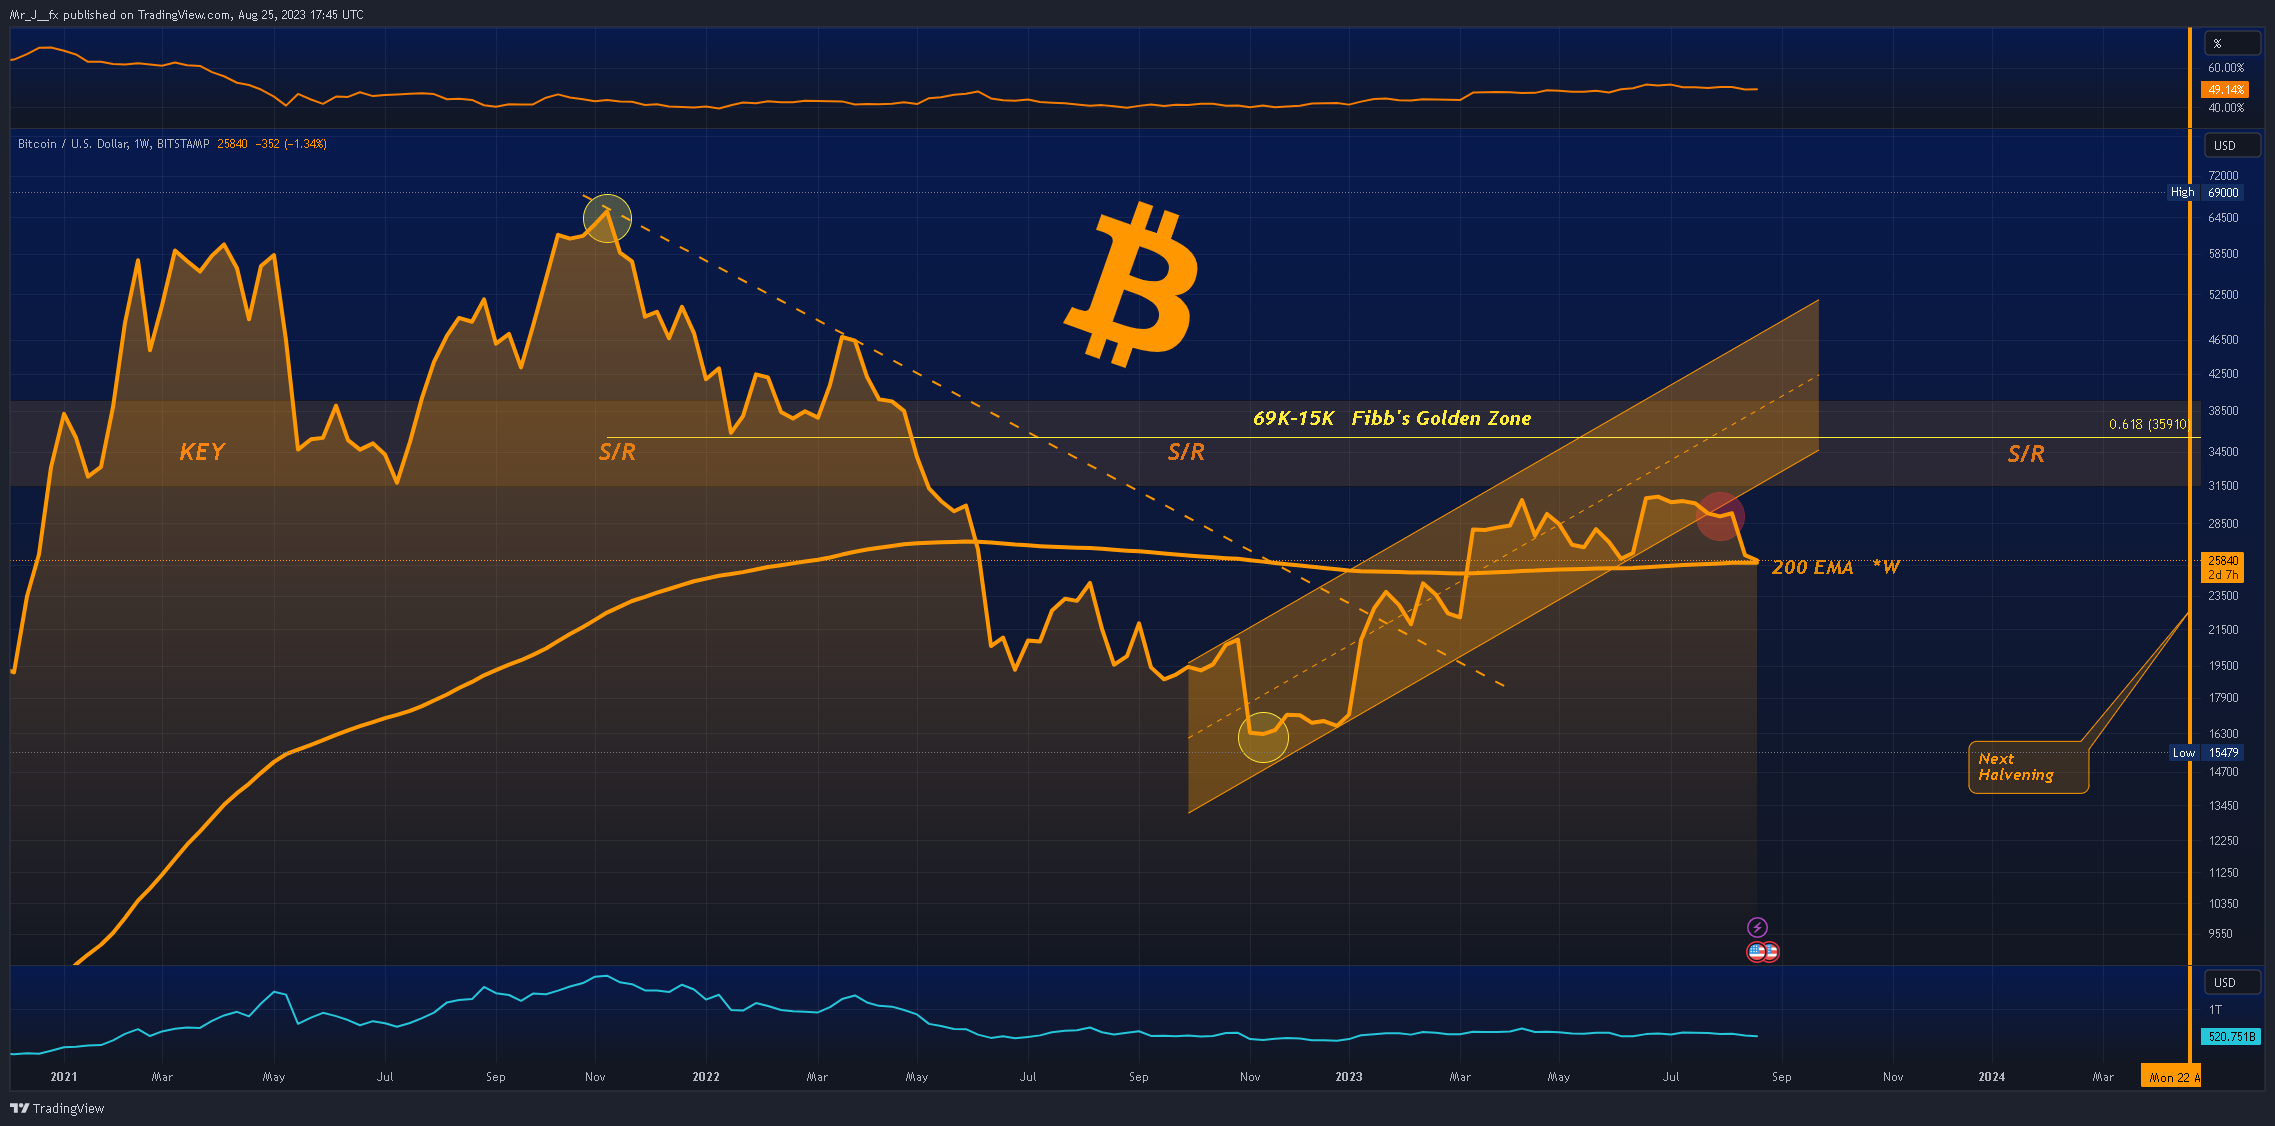Click the 1T volume scale label

[2216, 1010]
